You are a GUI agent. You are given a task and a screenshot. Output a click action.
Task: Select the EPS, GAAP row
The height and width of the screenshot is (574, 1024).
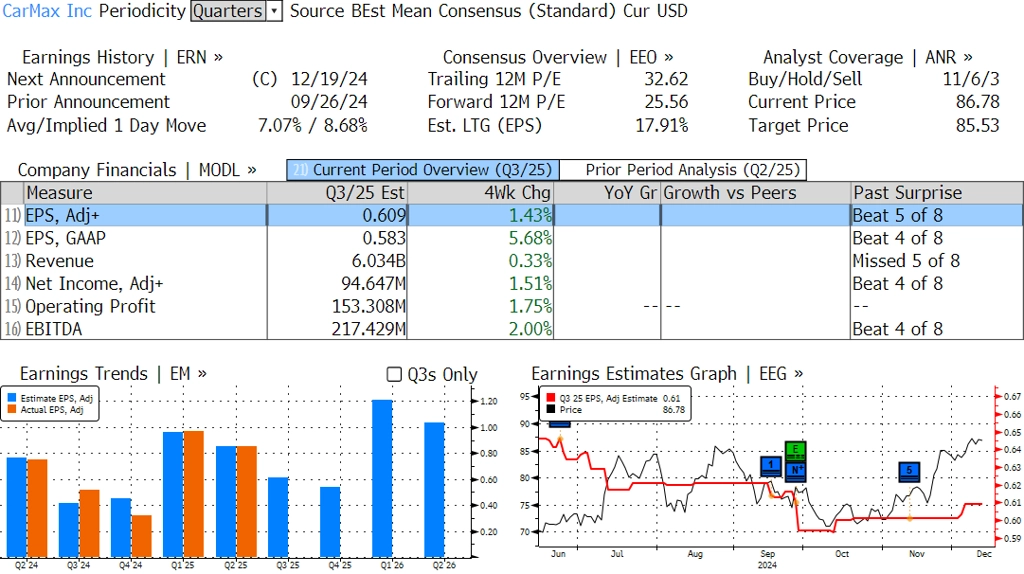click(x=512, y=238)
